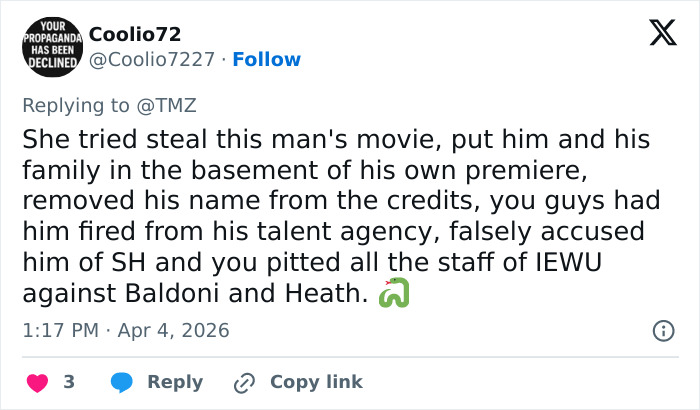The width and height of the screenshot is (700, 410).
Task: Open the tweet info circle icon
Action: (x=662, y=330)
